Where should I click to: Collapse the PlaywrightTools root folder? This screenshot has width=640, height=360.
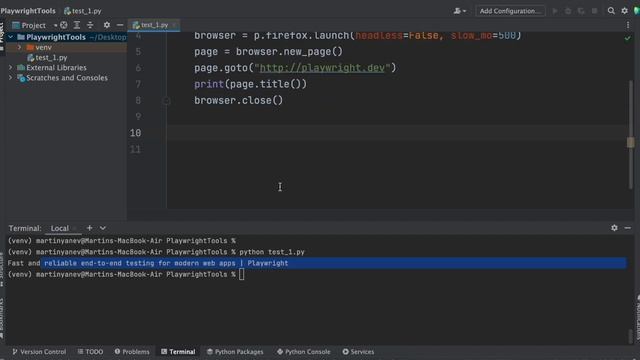(x=11, y=37)
